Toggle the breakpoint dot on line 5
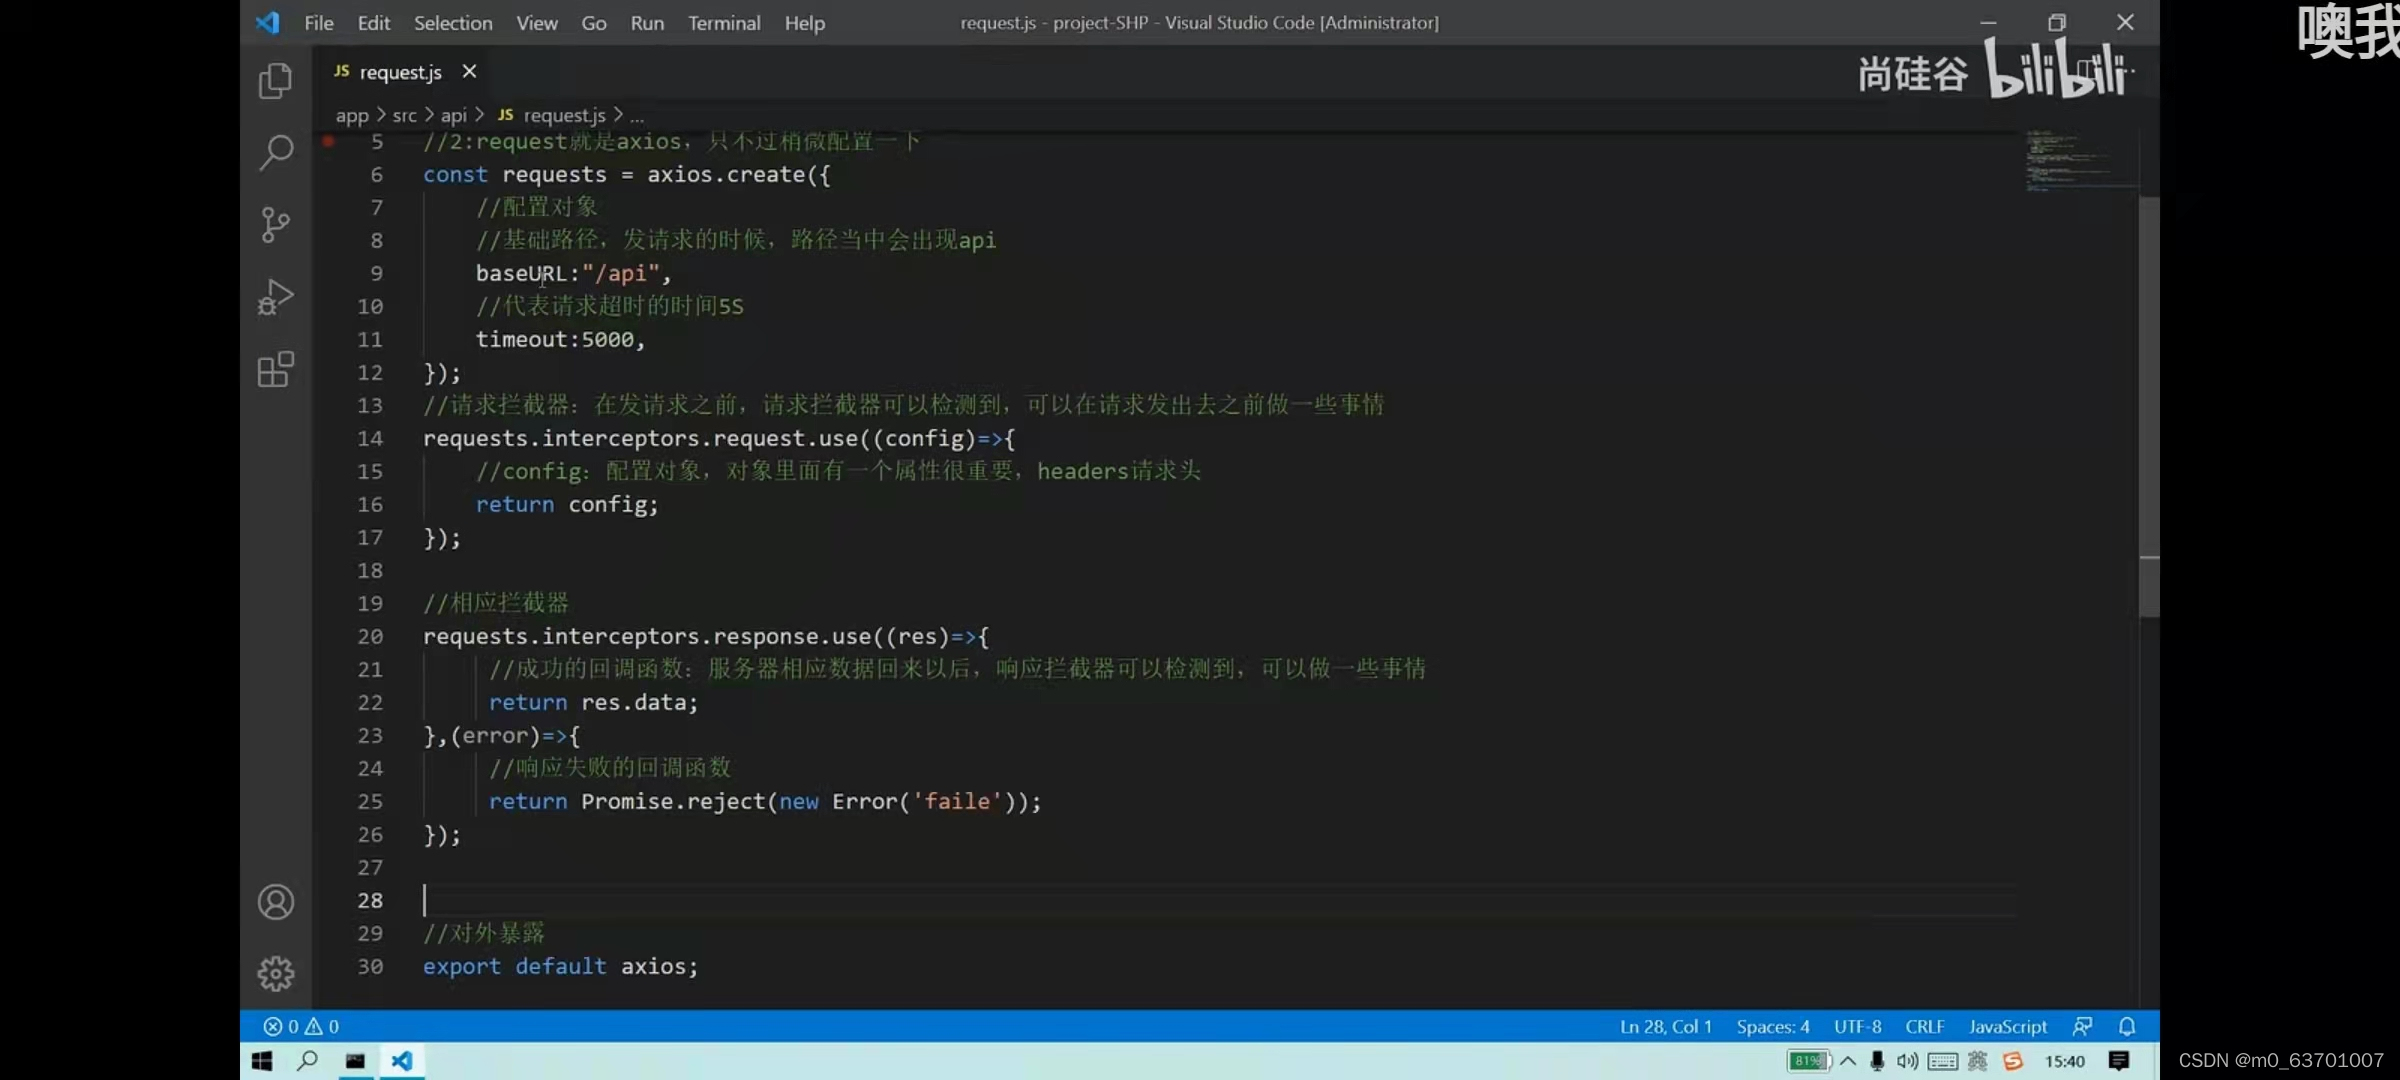The image size is (2400, 1080). (328, 142)
